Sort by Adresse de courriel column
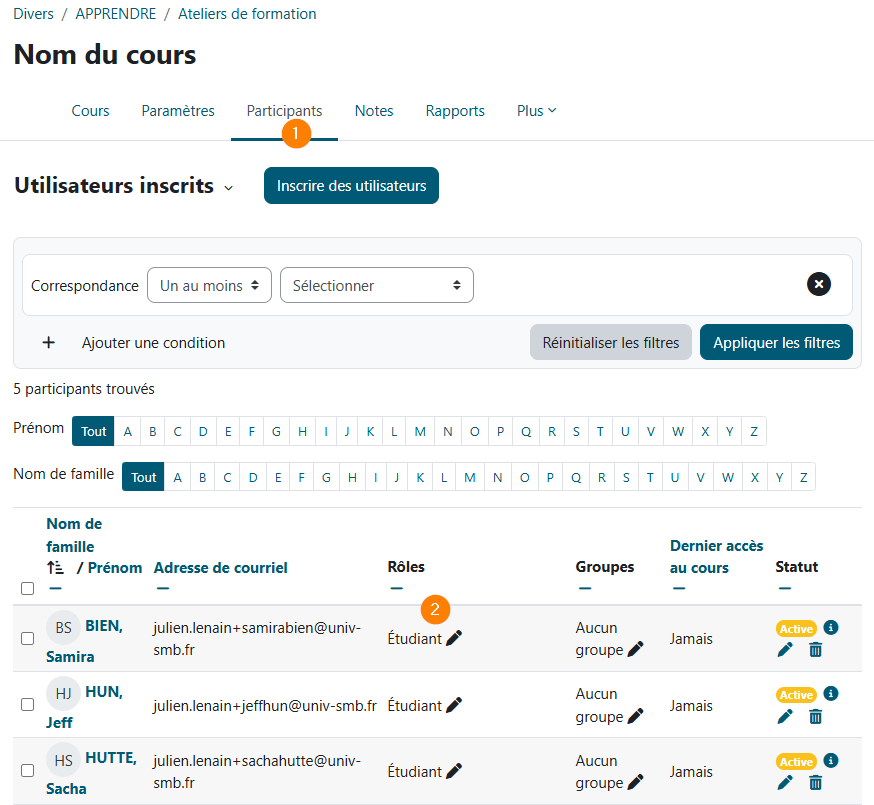This screenshot has height=805, width=874. click(221, 568)
